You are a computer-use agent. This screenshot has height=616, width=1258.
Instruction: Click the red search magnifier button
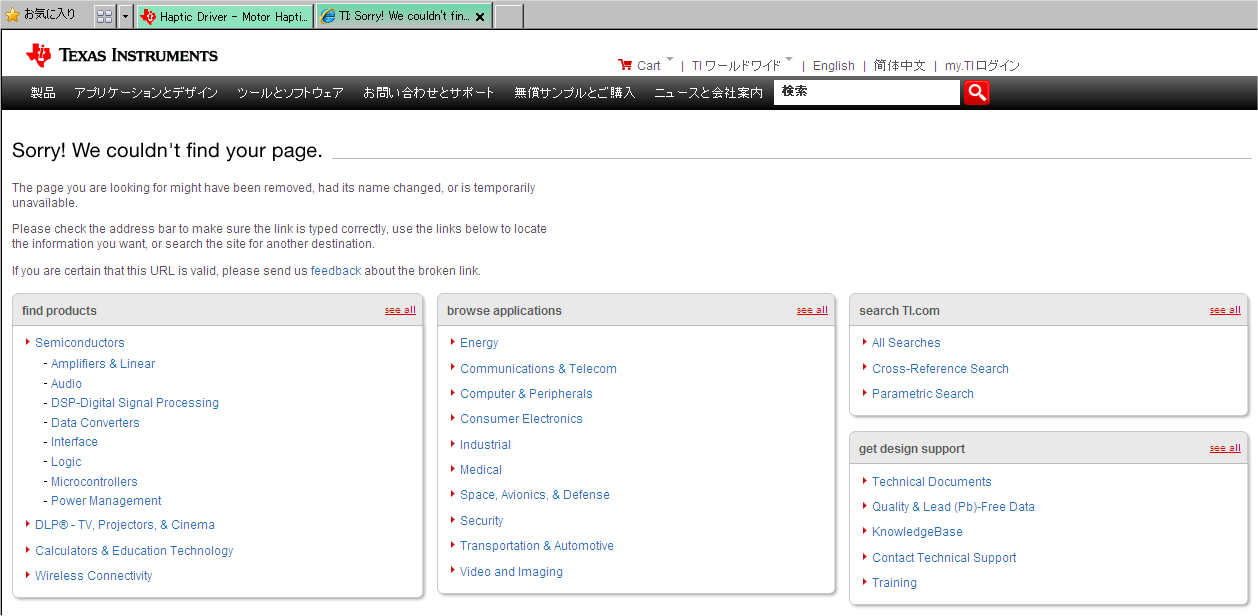[x=976, y=92]
